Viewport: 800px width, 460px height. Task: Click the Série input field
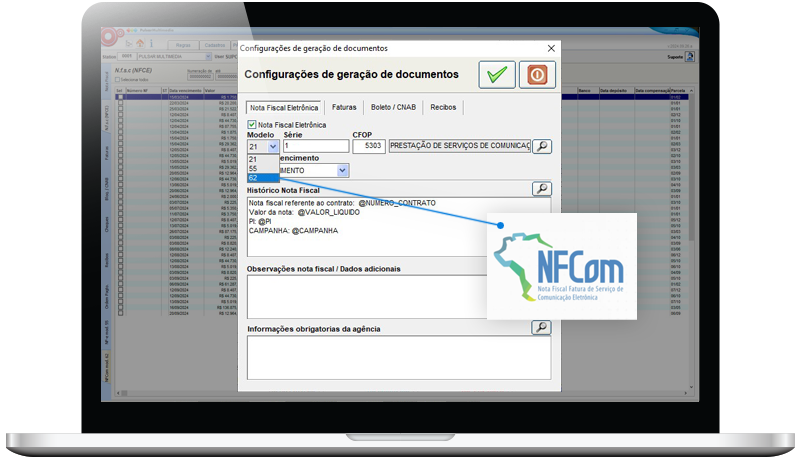[x=316, y=146]
